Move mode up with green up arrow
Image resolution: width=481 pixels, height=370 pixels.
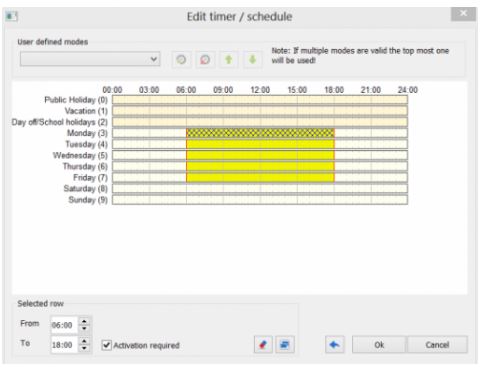[229, 60]
